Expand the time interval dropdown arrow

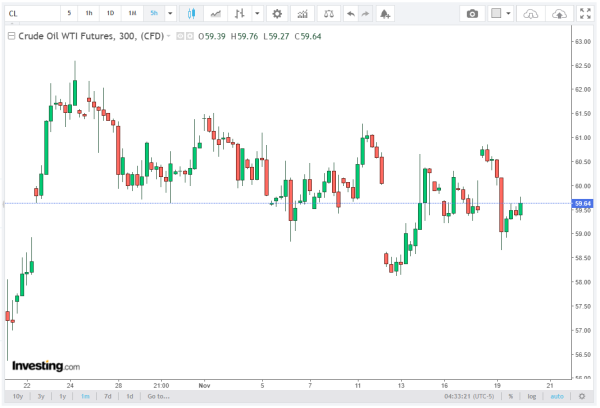(x=170, y=13)
